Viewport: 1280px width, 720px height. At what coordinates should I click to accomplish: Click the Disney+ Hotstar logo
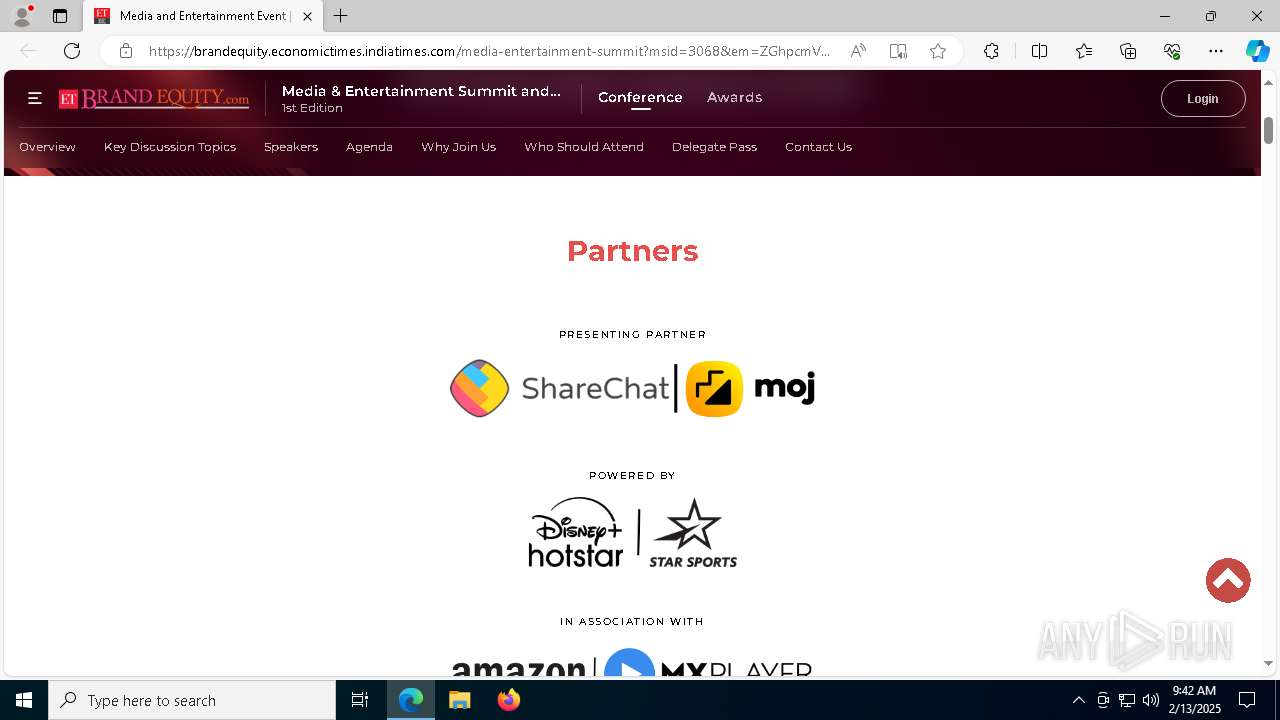576,533
